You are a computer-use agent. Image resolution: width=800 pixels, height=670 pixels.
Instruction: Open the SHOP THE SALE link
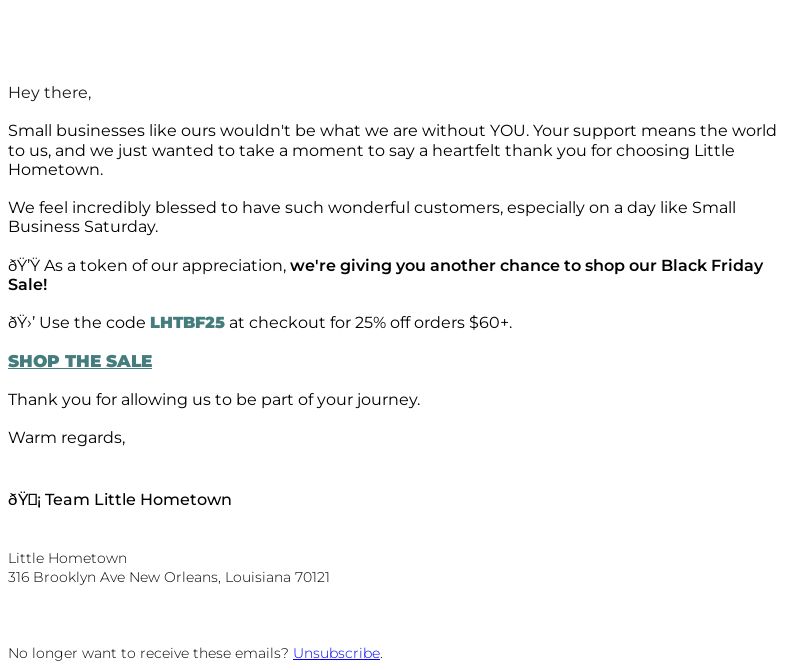point(80,361)
